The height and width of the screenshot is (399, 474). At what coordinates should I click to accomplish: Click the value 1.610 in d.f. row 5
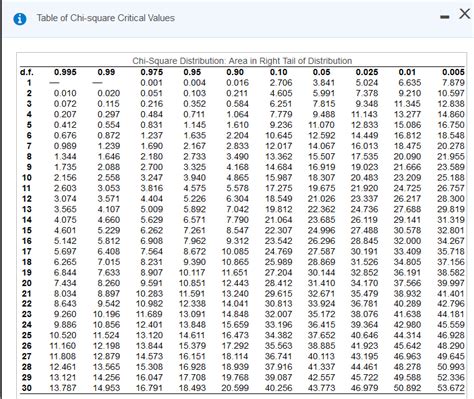[x=237, y=125]
